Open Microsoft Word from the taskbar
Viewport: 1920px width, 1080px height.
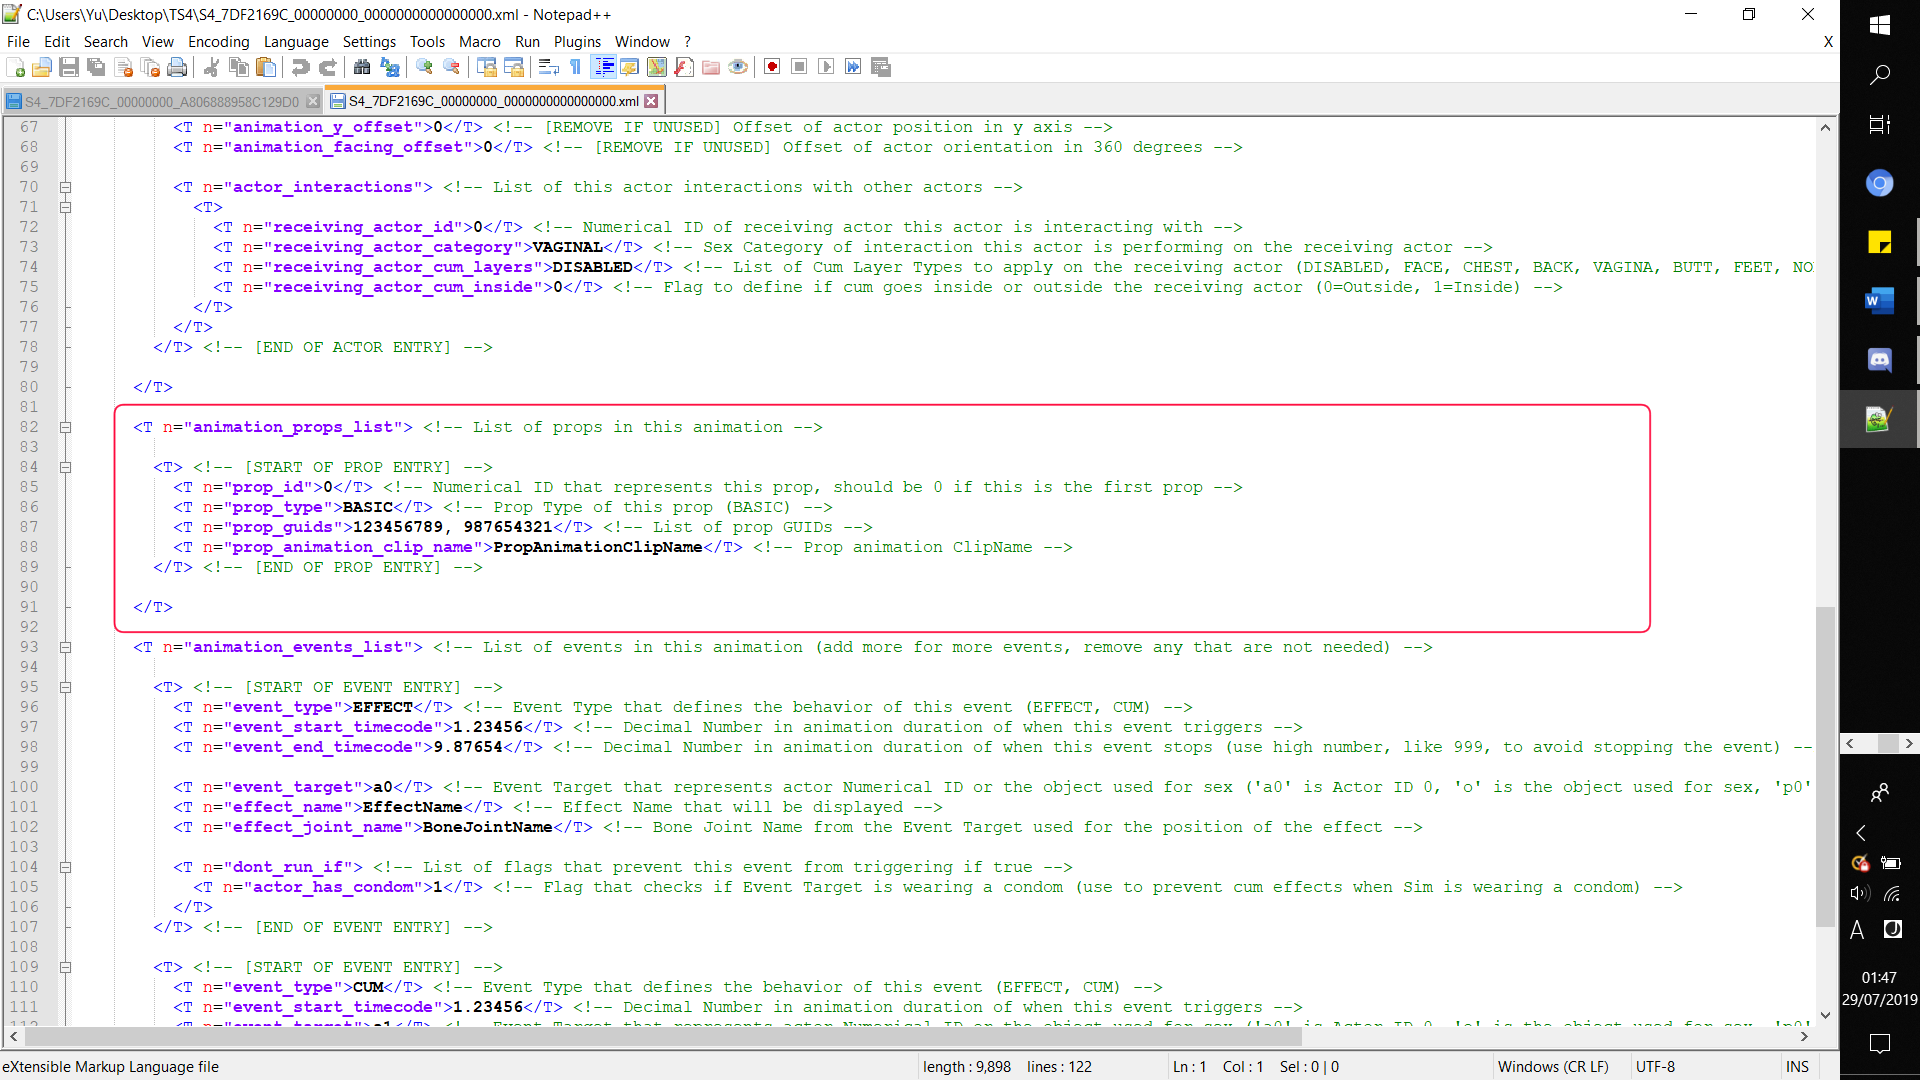coord(1879,300)
